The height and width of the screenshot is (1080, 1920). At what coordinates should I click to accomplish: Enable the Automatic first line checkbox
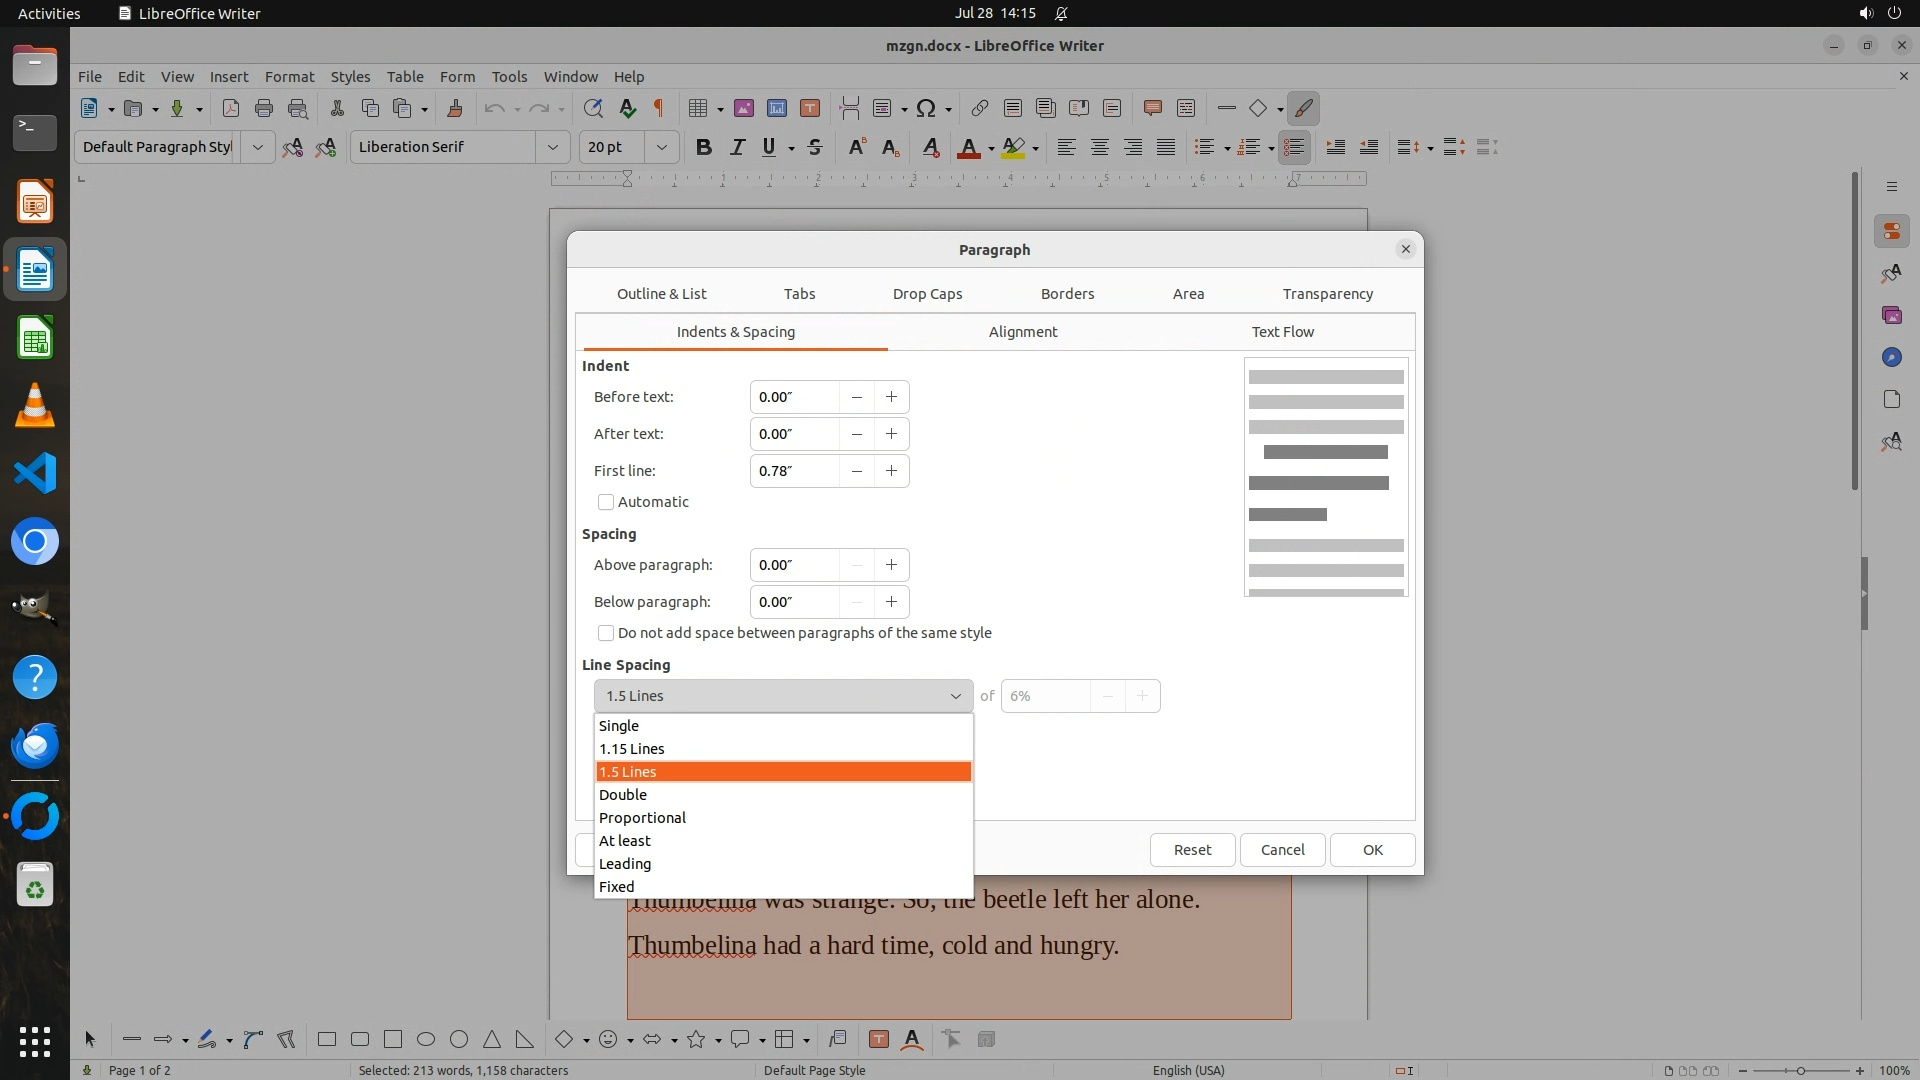point(606,502)
